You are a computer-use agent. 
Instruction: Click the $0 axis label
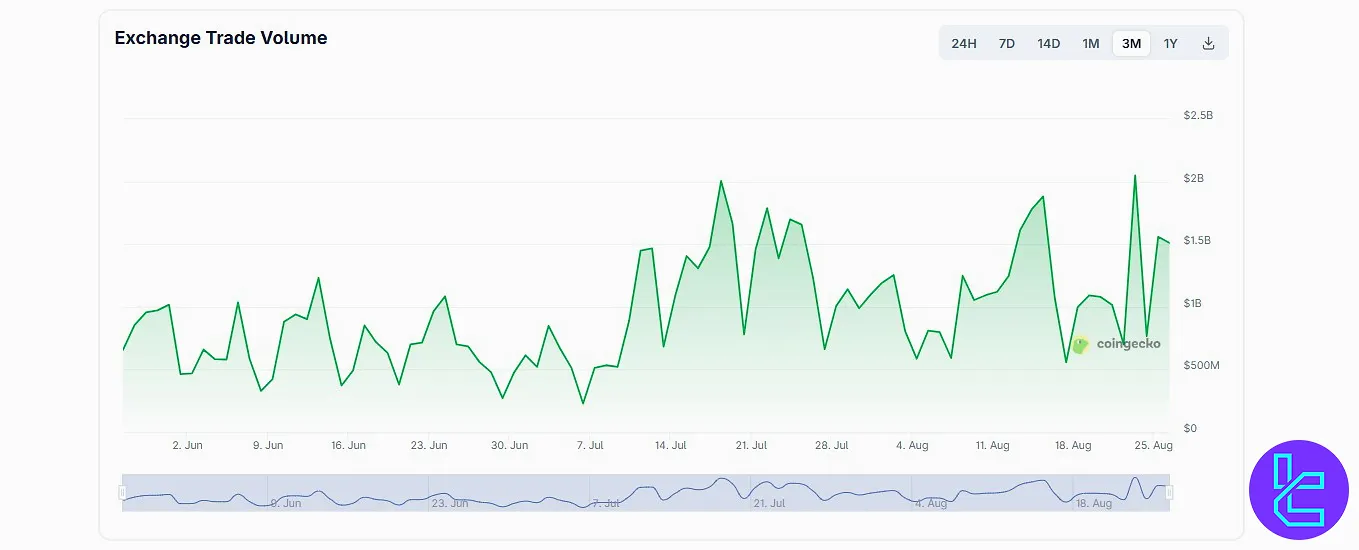1190,428
